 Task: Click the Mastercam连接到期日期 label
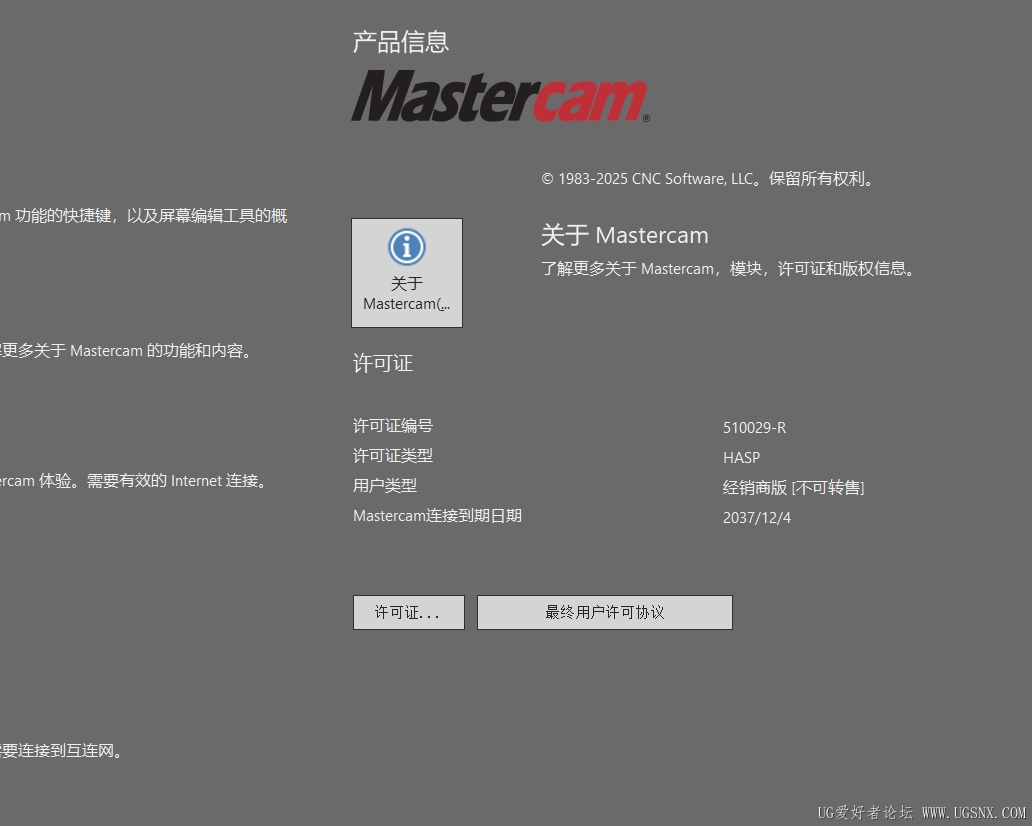point(438,516)
